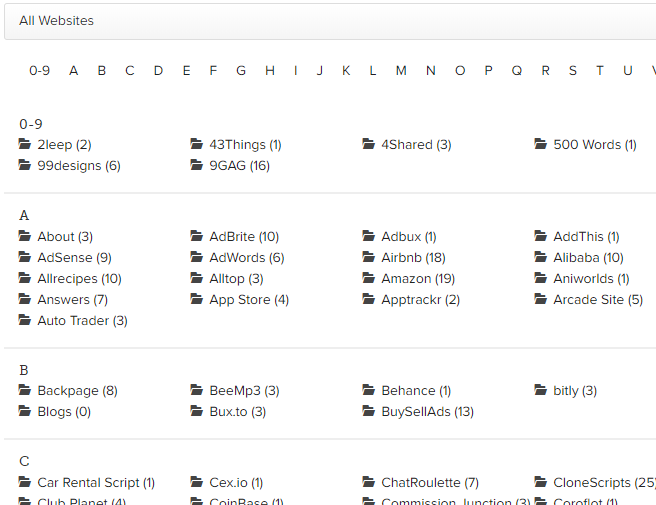Open the CloneScripts category link
This screenshot has height=505, width=656.
(605, 483)
